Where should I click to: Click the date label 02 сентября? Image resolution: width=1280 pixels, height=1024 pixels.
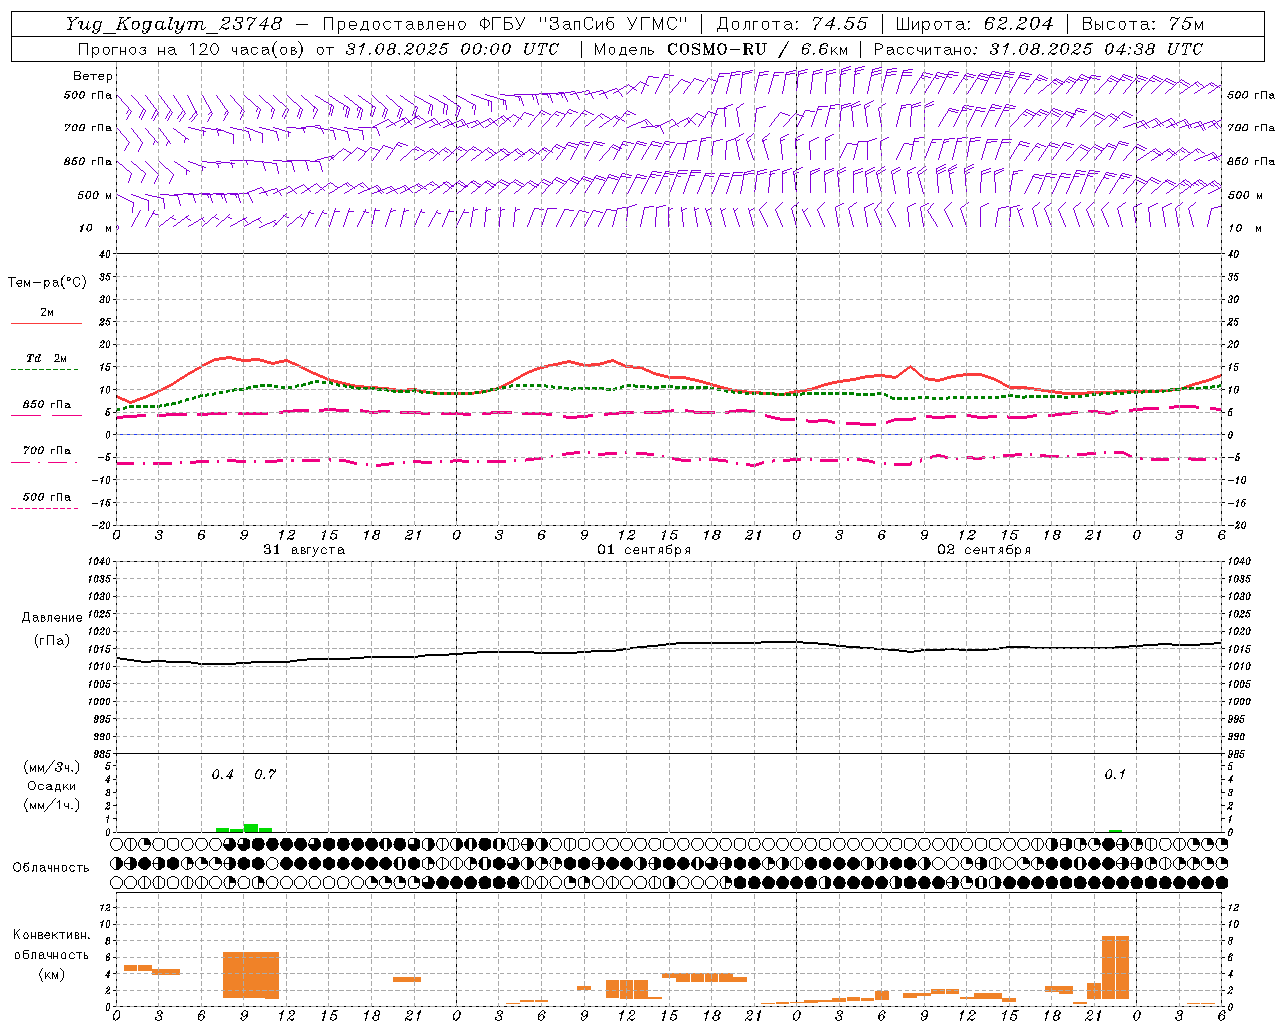[x=984, y=550]
